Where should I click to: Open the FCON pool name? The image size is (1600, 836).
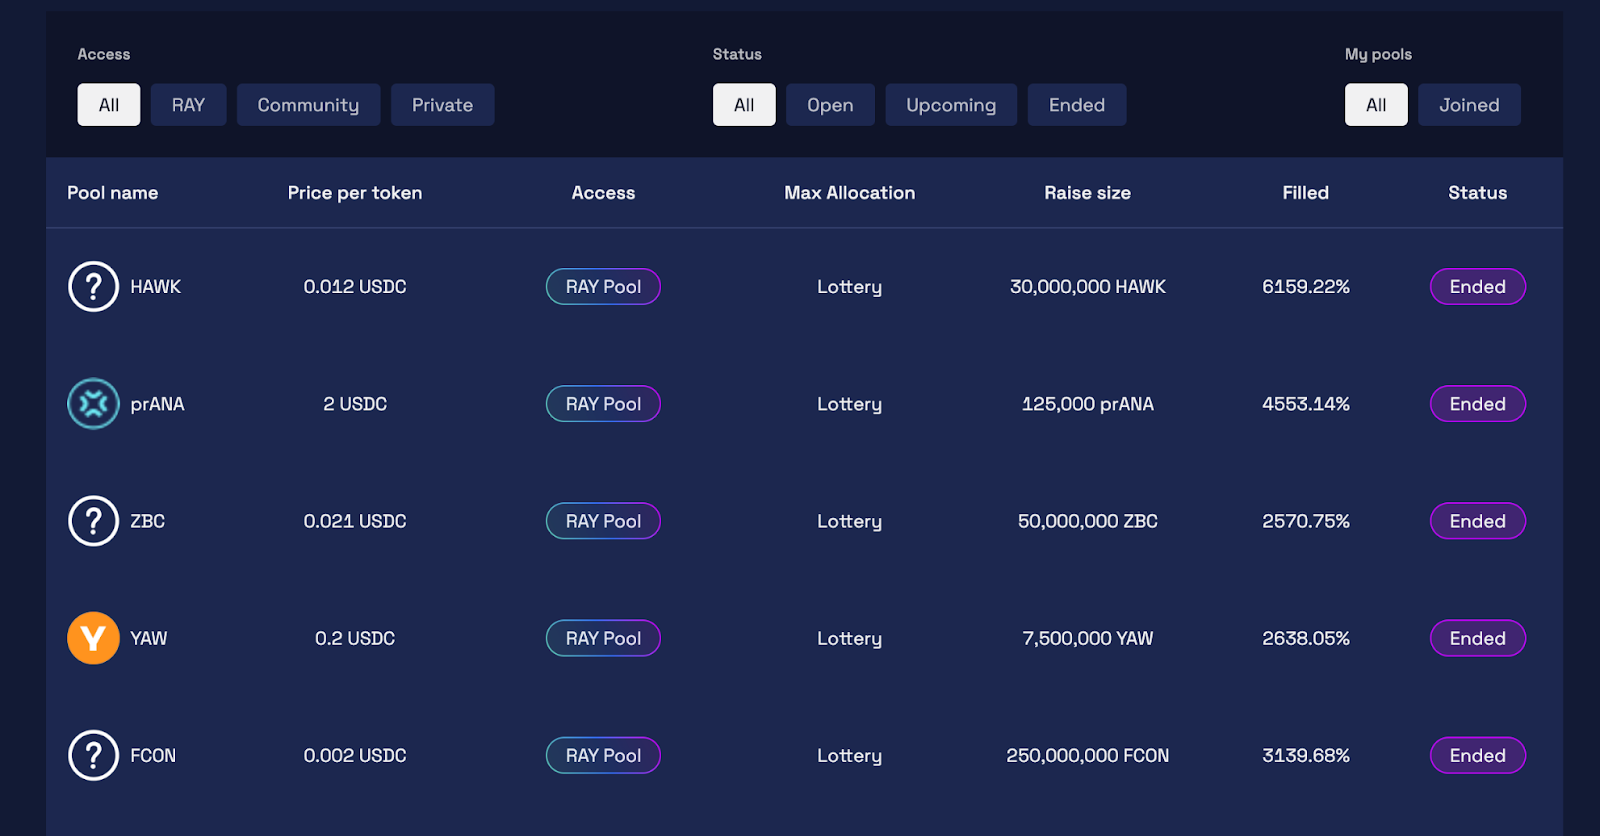153,755
